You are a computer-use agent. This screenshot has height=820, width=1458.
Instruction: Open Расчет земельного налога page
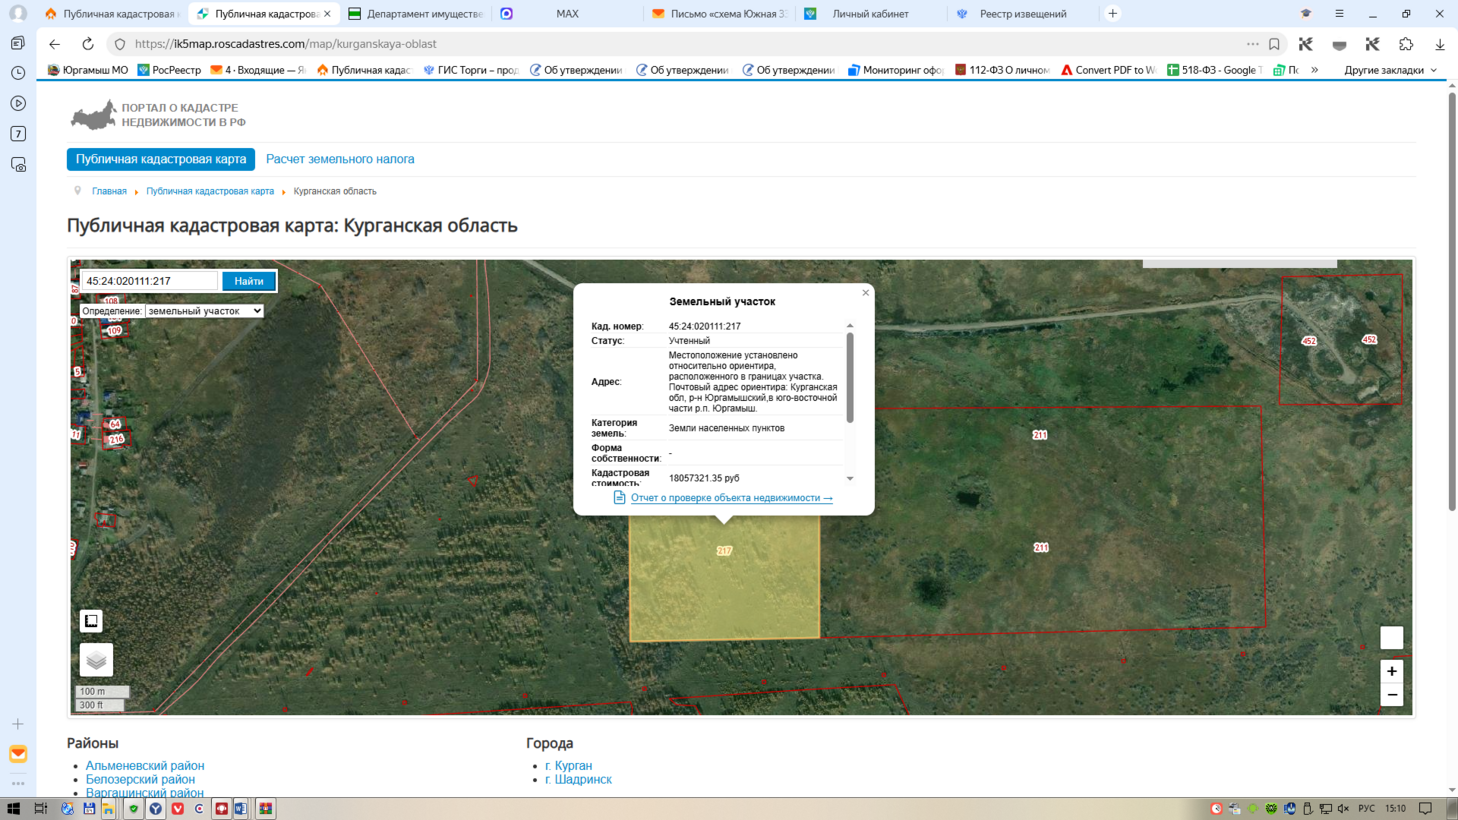340,159
